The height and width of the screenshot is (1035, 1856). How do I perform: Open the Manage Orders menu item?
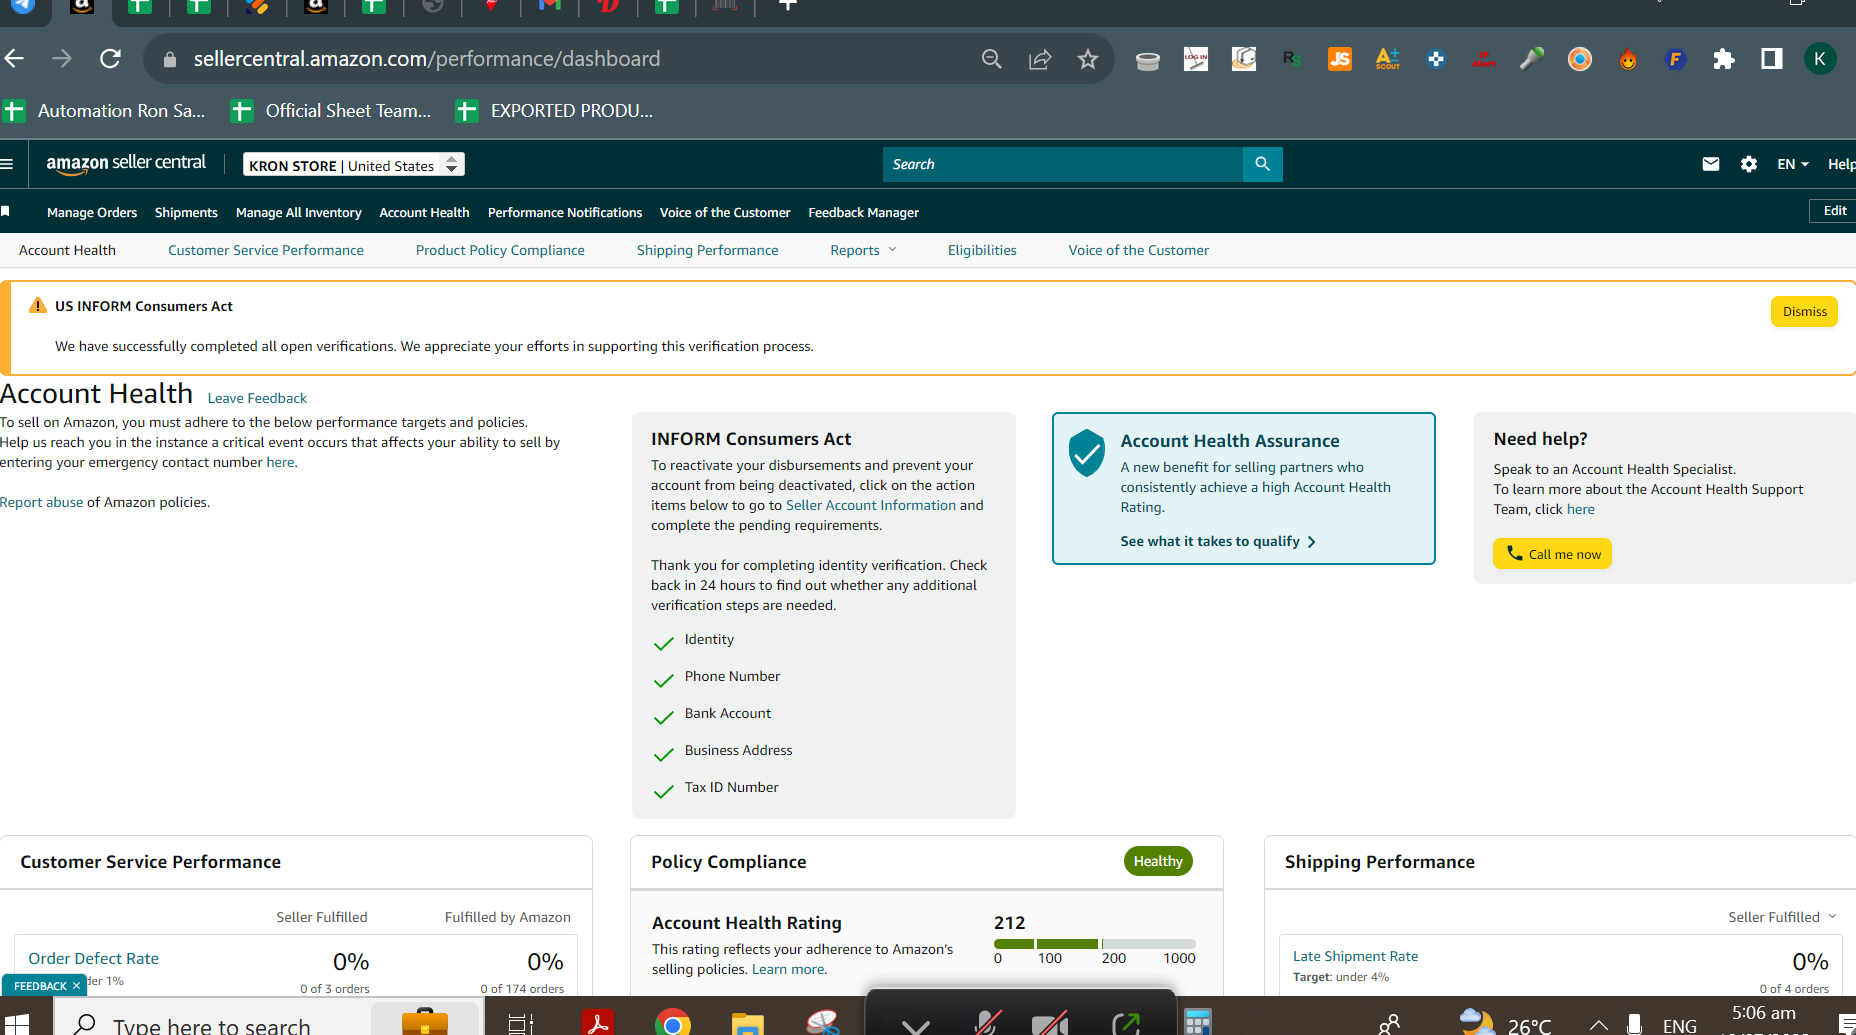pyautogui.click(x=92, y=212)
